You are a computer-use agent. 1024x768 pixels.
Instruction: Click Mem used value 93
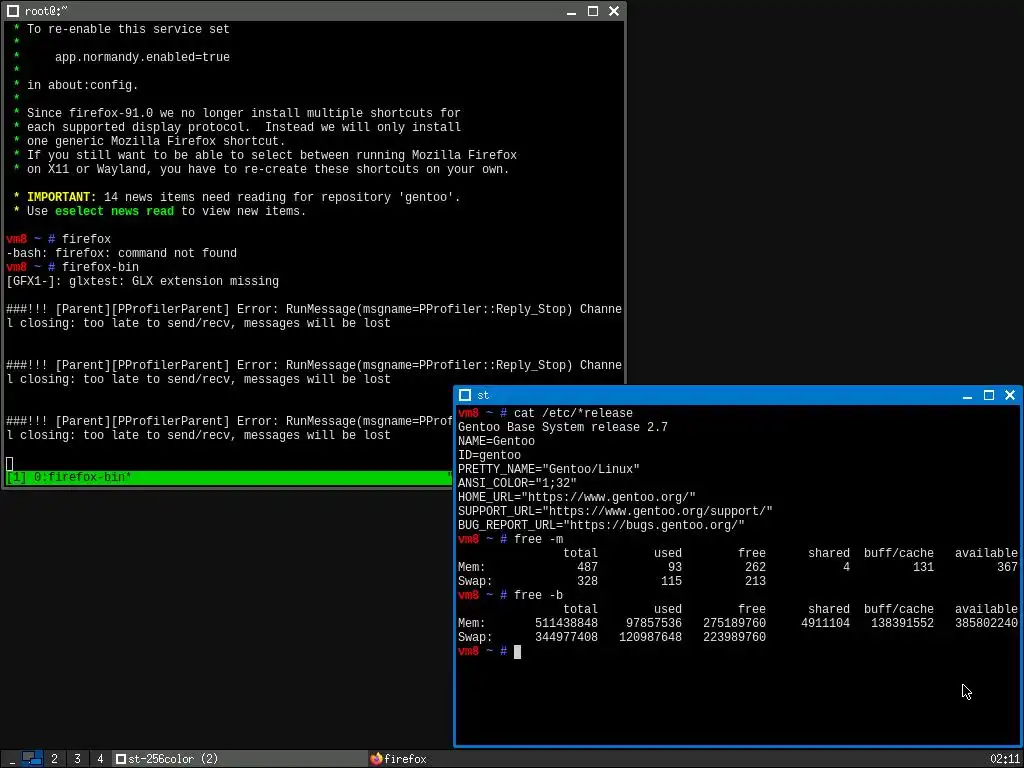[x=675, y=568]
